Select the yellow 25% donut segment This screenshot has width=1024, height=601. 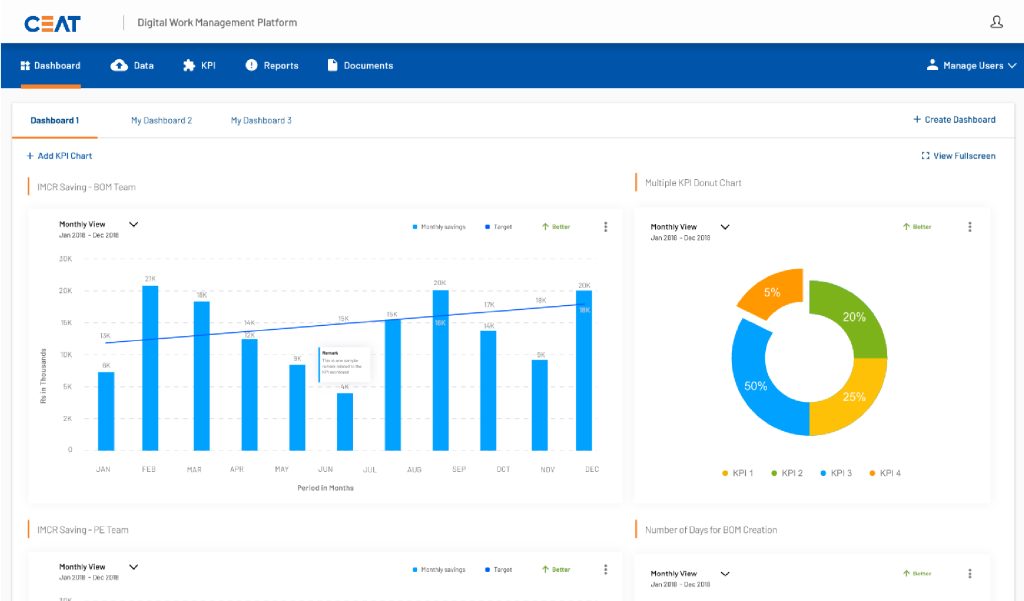coord(855,398)
